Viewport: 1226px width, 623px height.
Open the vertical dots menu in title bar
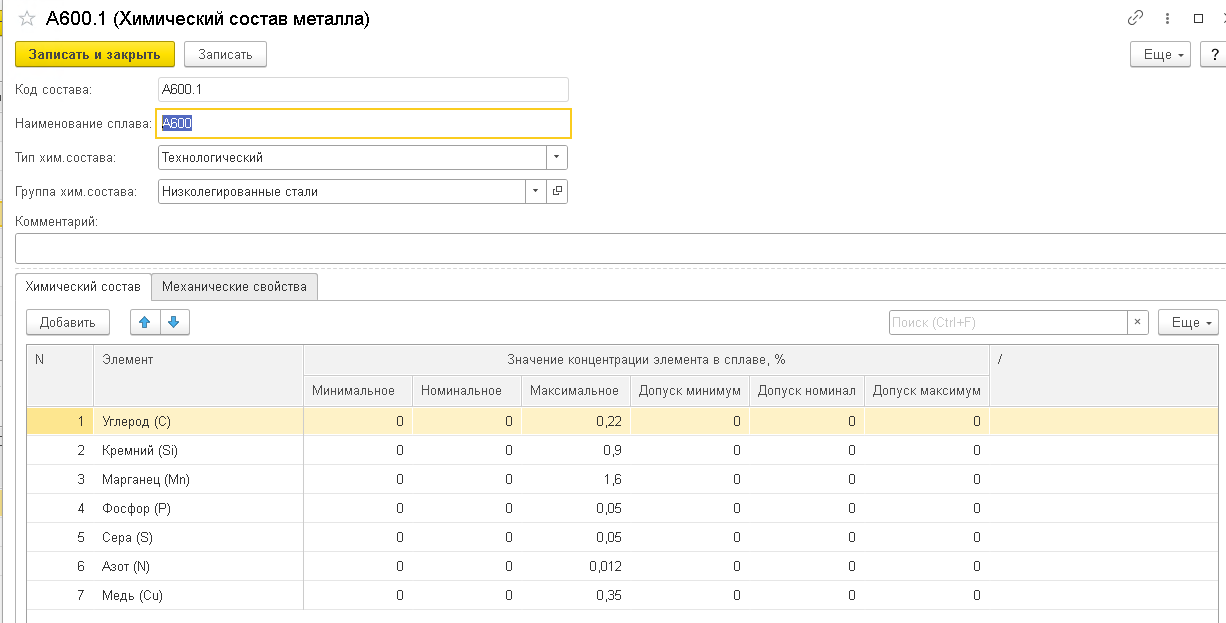[1166, 18]
